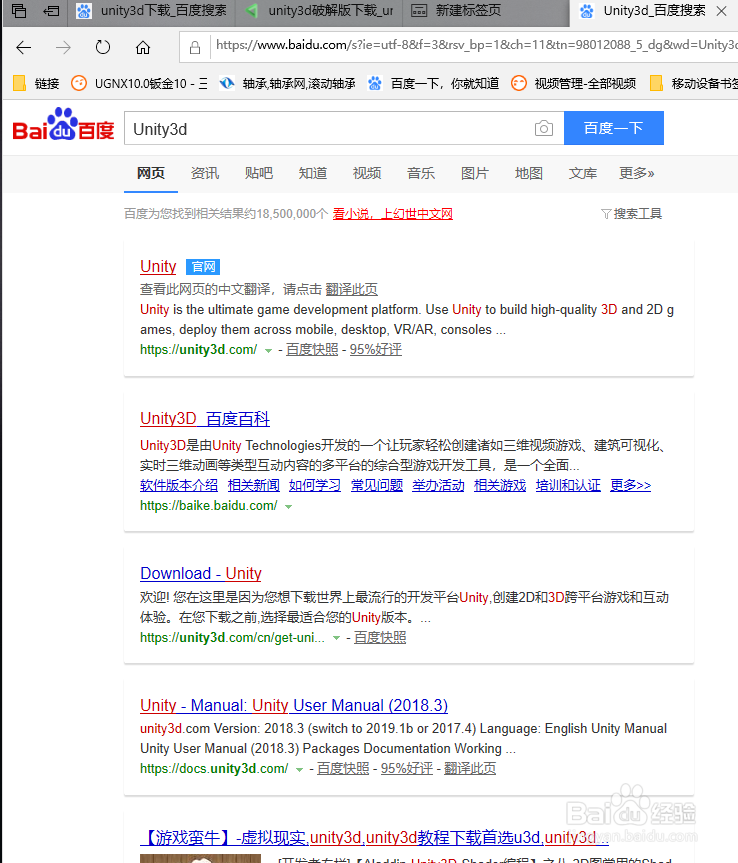Open 相关游戏 sublink
Image resolution: width=738 pixels, height=863 pixels.
500,485
